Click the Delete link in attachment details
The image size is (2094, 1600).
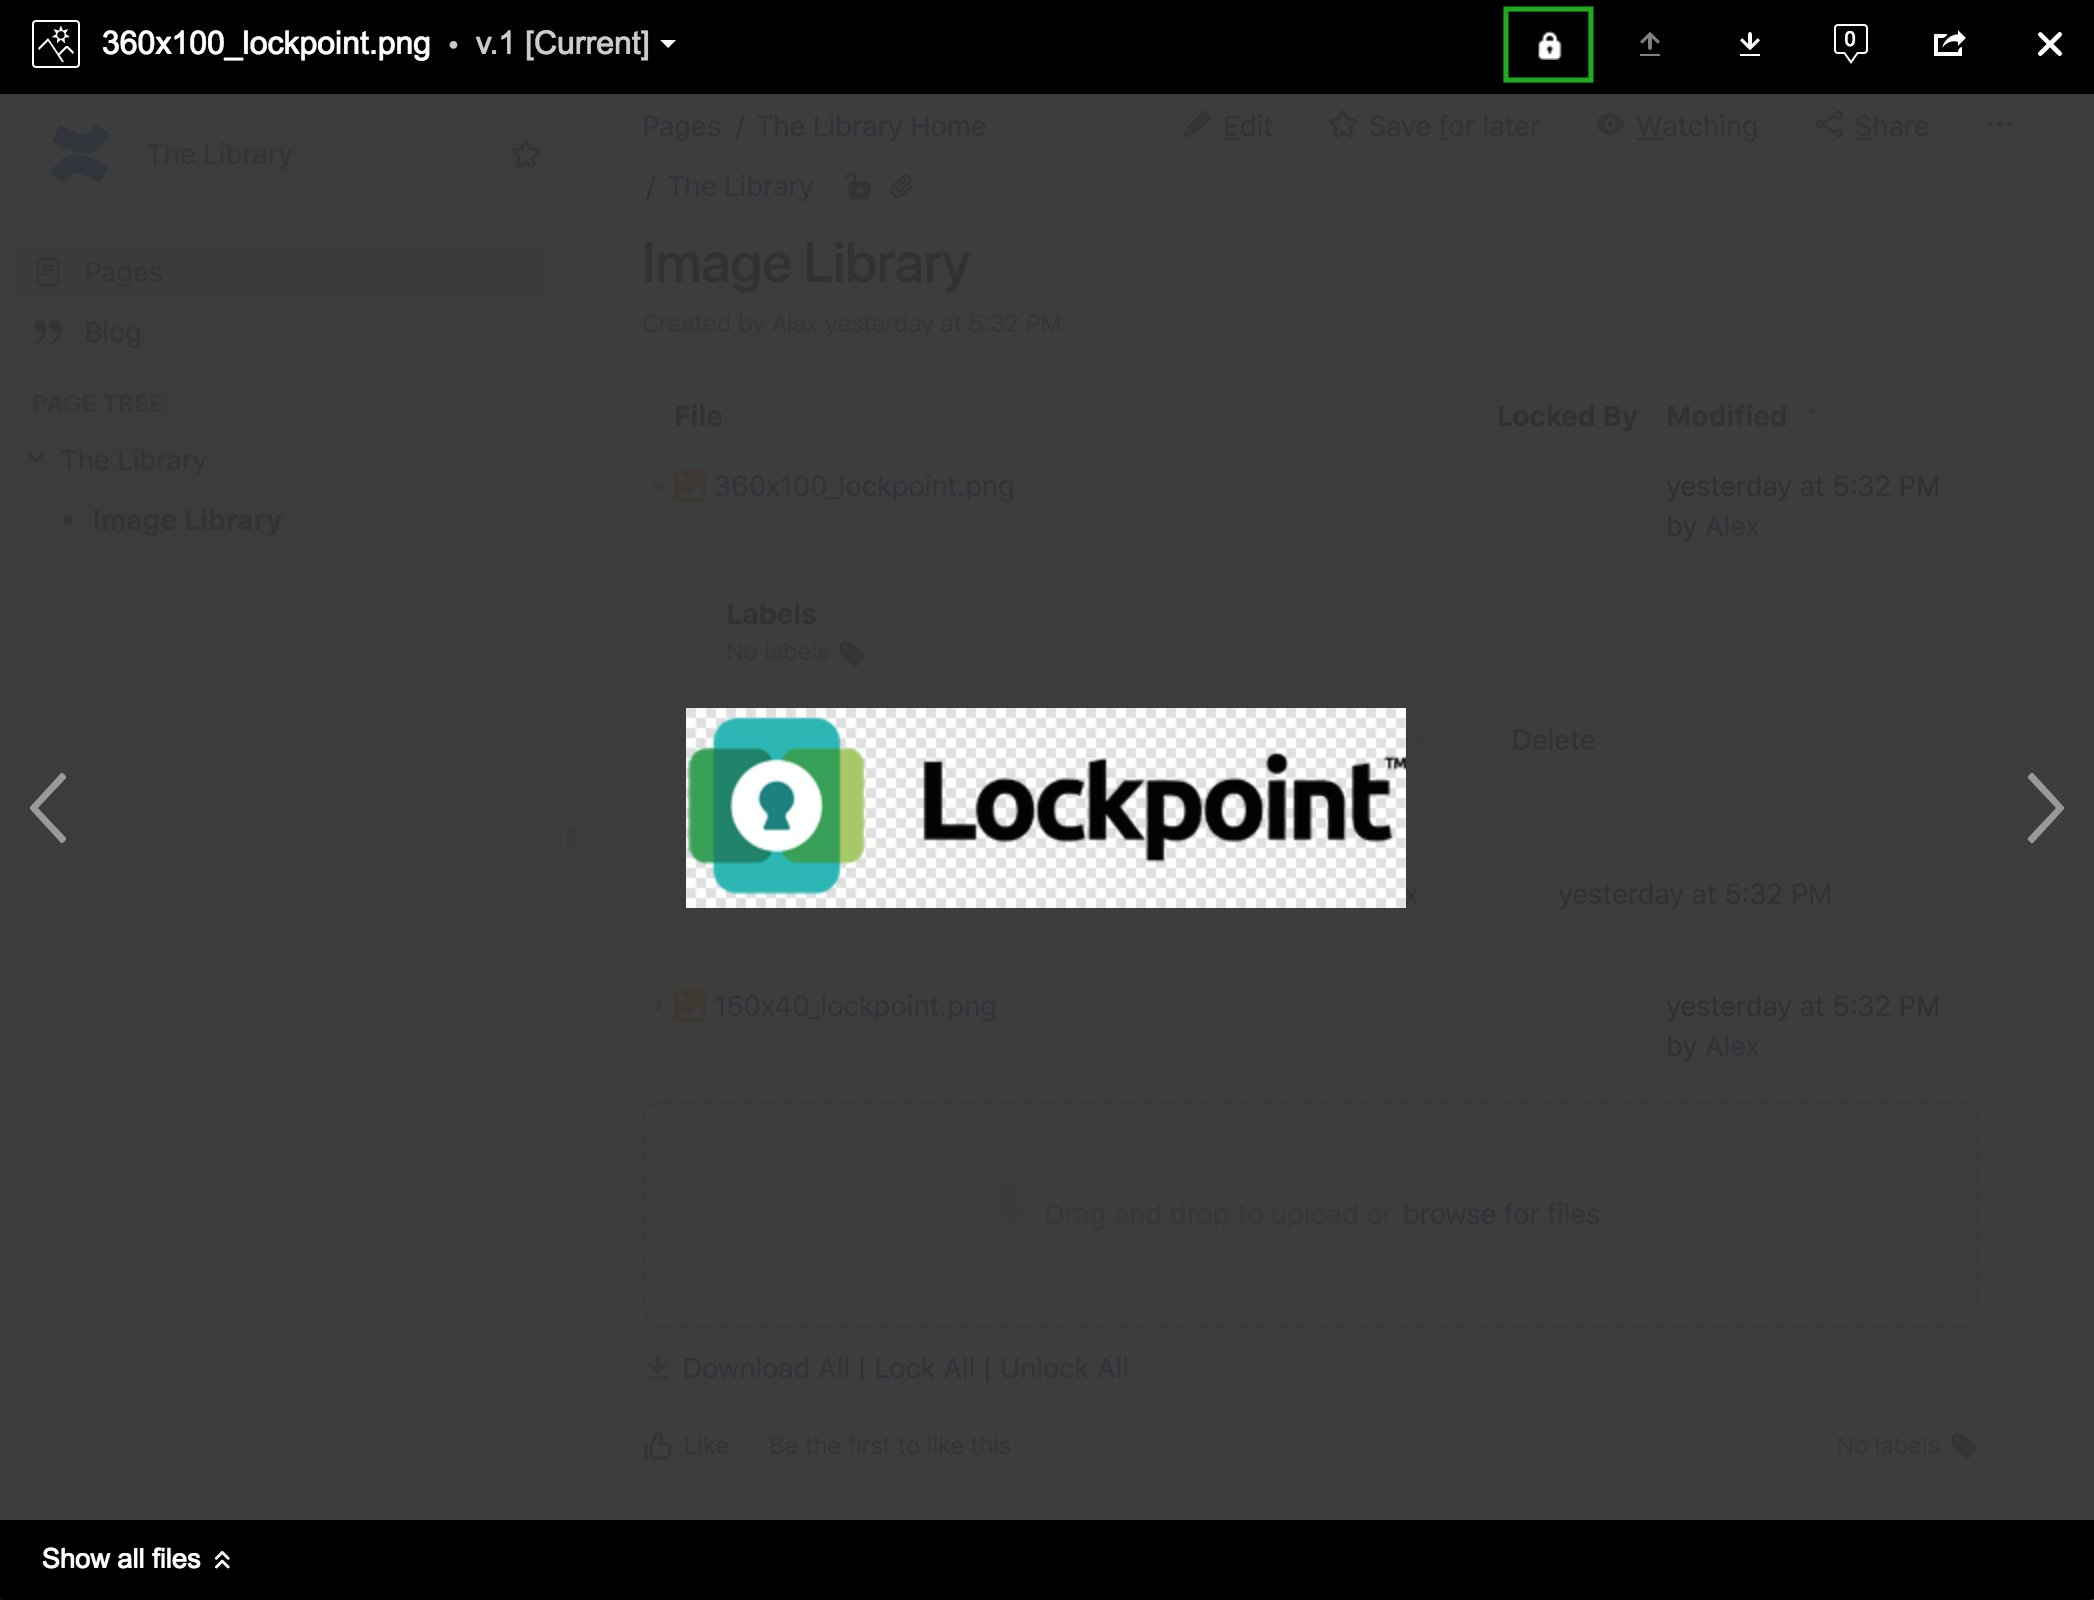tap(1553, 740)
